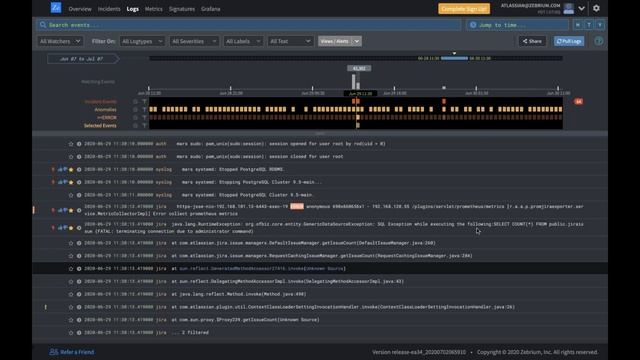Click the Jun 07 to Jul 07 date range
Image resolution: width=640 pixels, height=360 pixels.
click(82, 59)
